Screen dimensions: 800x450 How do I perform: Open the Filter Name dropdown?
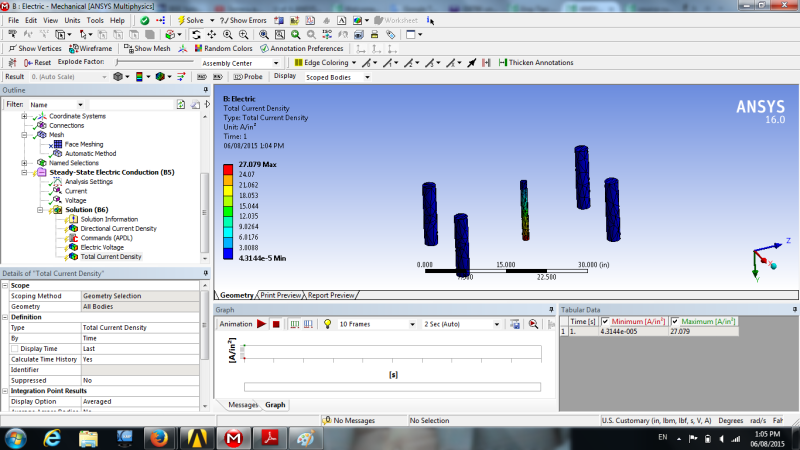click(81, 105)
